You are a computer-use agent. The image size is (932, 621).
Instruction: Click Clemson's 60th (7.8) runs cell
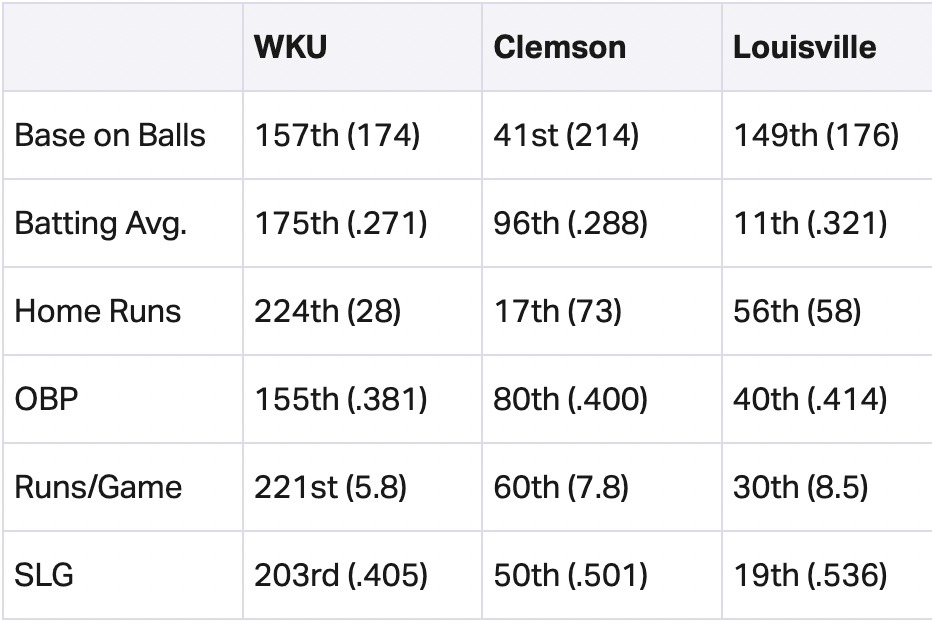coord(561,487)
